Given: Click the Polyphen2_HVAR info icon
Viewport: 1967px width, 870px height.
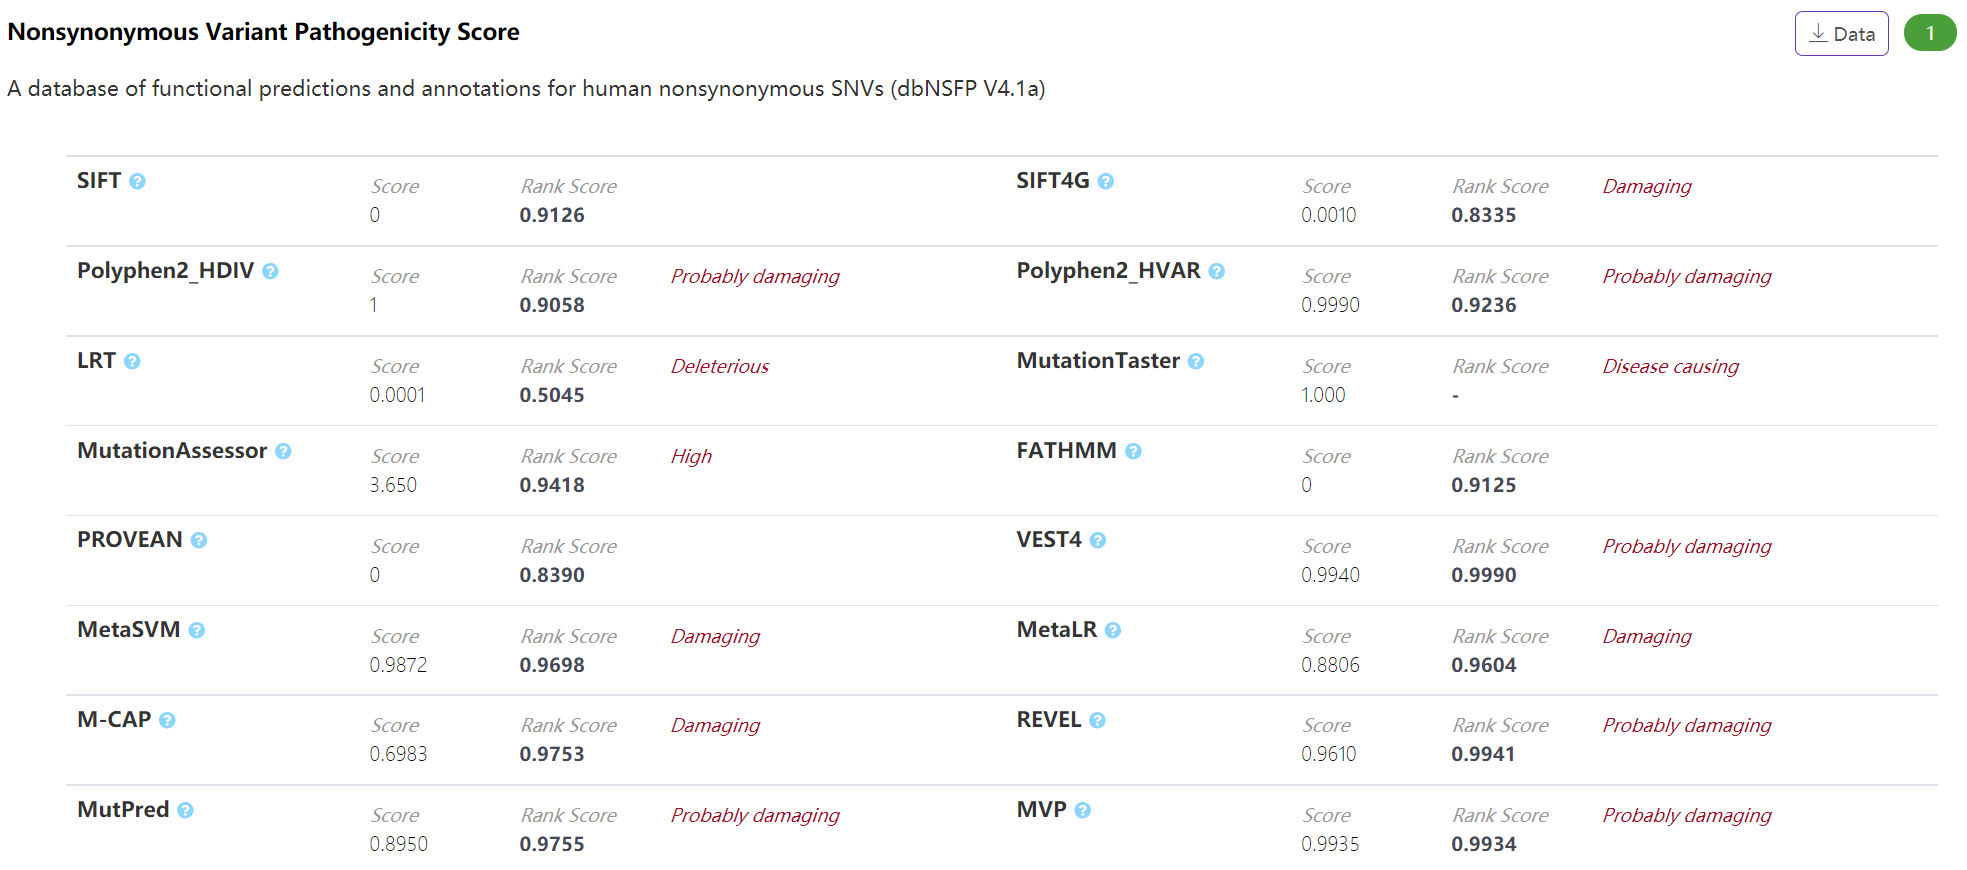Looking at the screenshot, I should [1216, 271].
